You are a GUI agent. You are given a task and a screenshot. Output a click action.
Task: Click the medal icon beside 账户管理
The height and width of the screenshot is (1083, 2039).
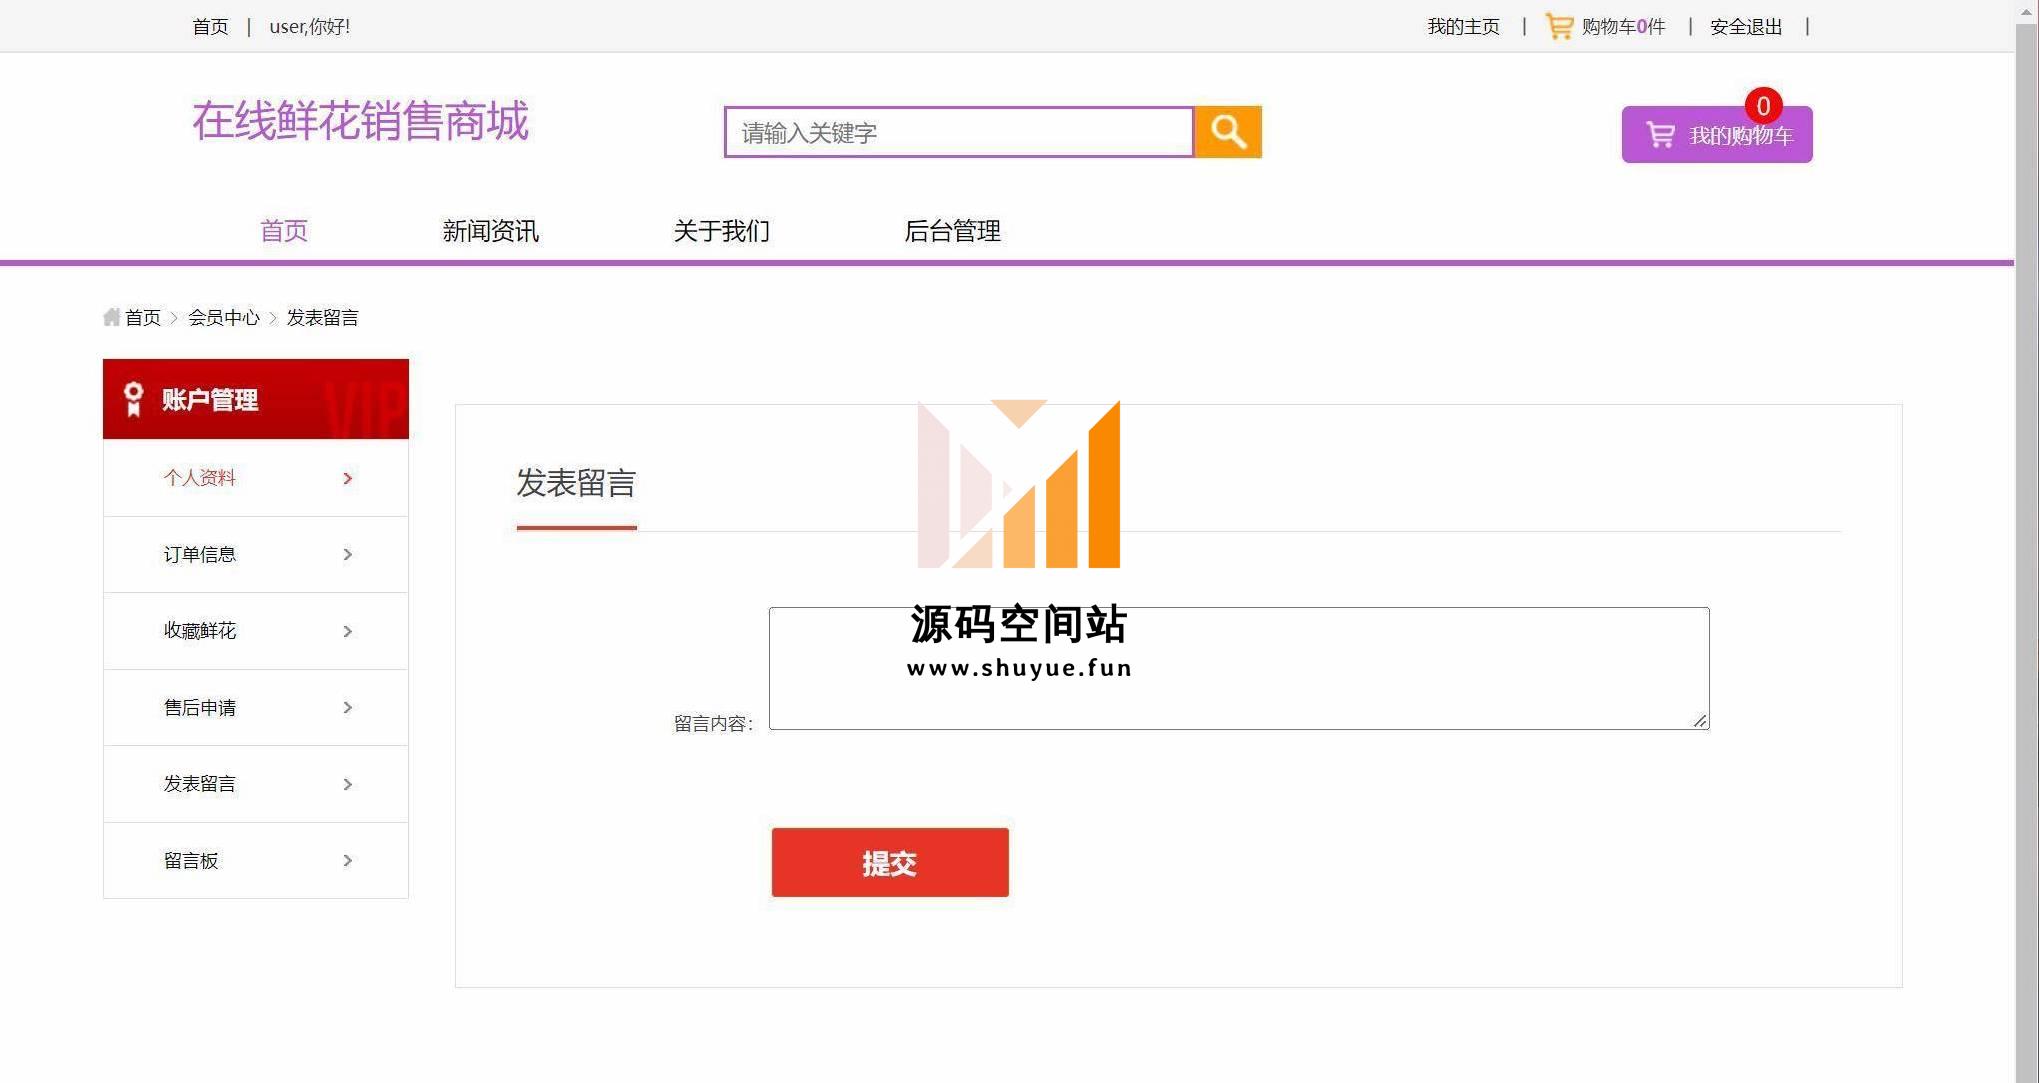point(133,399)
